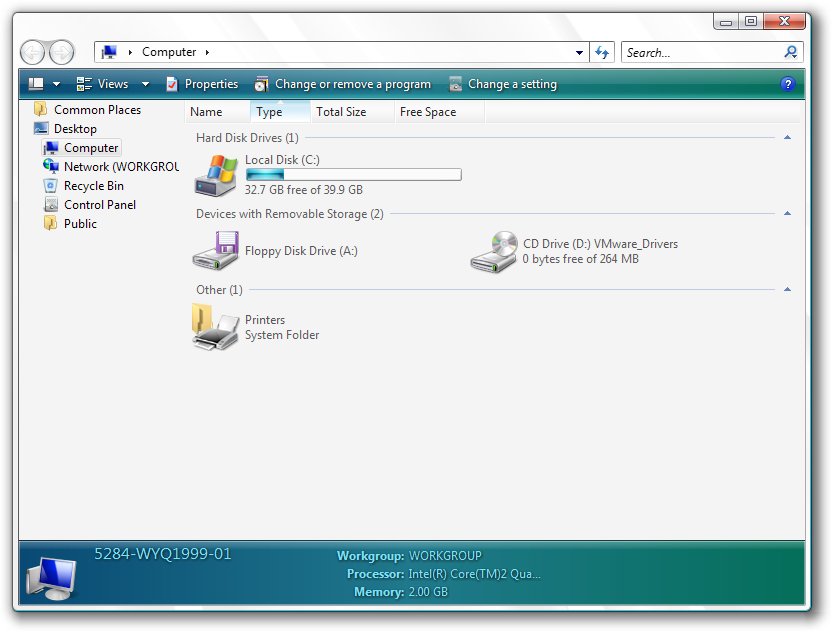Click Change a setting
832x632 pixels.
pyautogui.click(x=503, y=84)
